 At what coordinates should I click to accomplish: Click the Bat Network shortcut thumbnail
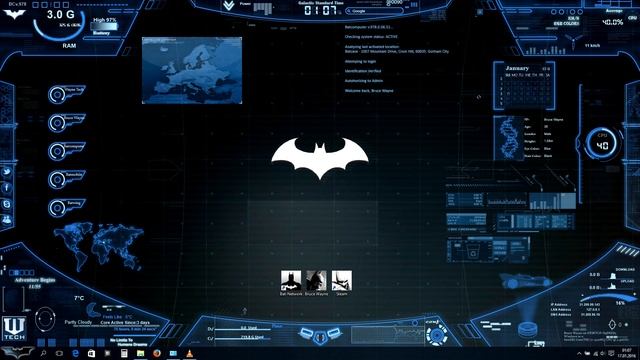pos(291,280)
